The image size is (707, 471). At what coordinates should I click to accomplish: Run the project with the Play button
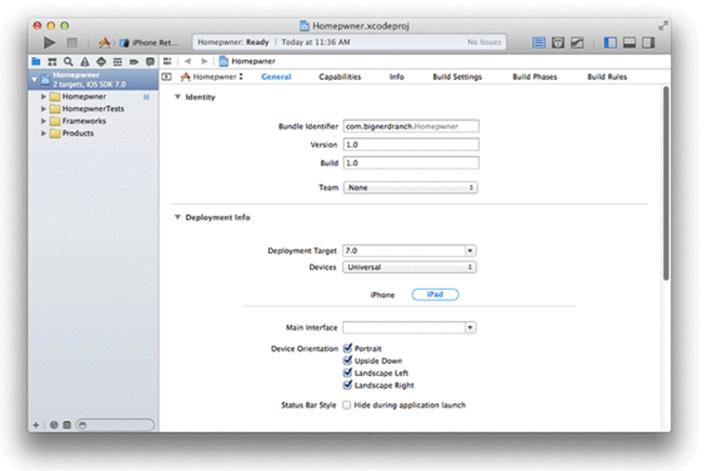coord(49,42)
